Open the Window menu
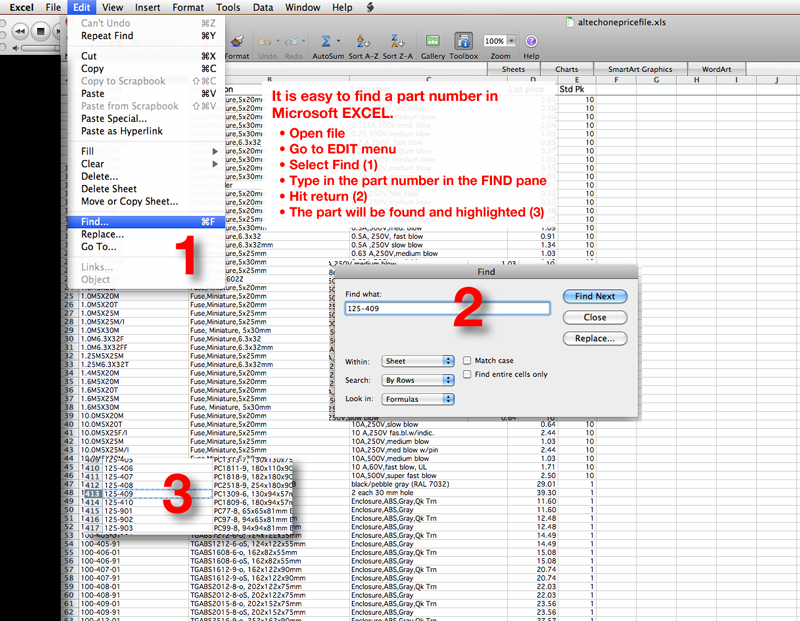The width and height of the screenshot is (800, 621). click(x=303, y=7)
